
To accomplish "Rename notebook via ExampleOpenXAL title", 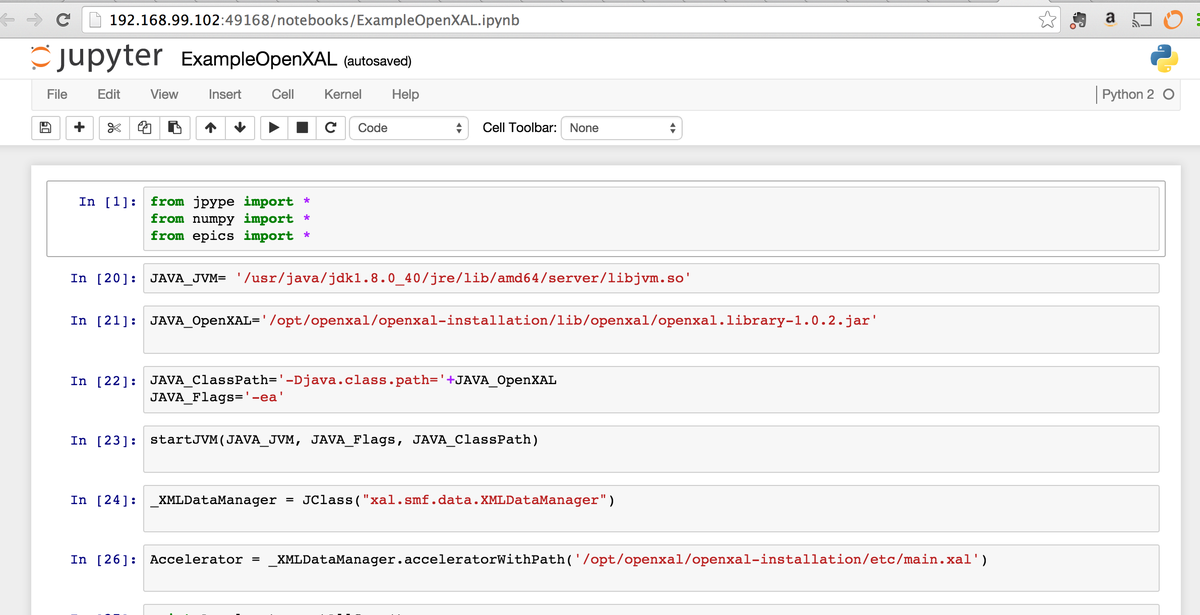I will click(x=258, y=59).
